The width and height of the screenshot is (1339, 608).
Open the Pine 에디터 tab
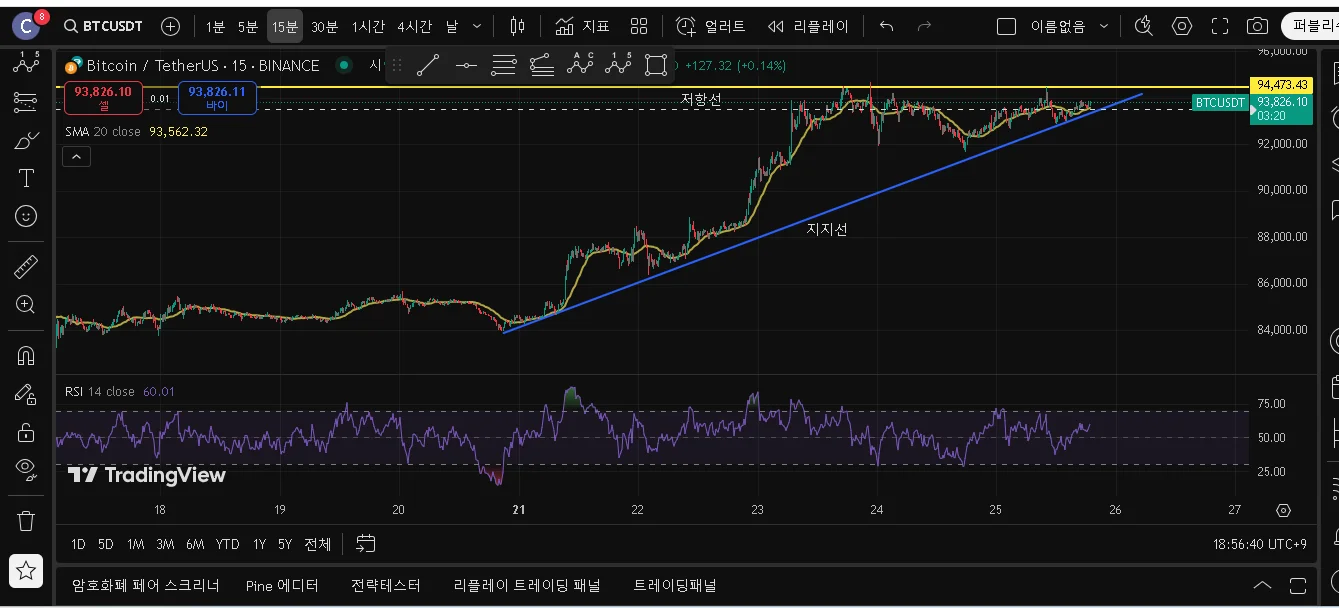pyautogui.click(x=282, y=586)
